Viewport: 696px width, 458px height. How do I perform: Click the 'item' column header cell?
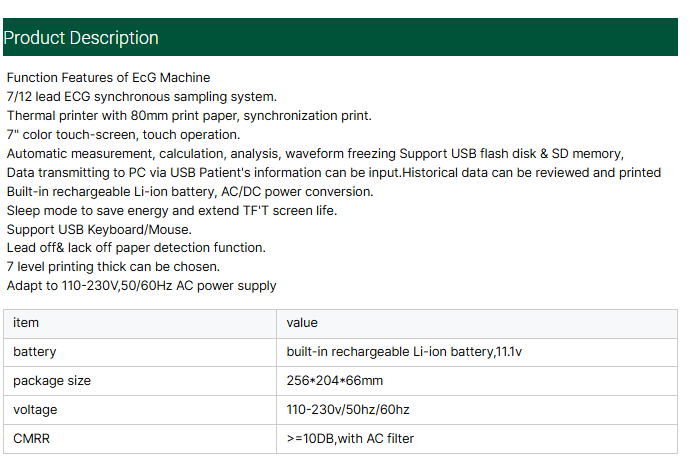[x=140, y=323]
